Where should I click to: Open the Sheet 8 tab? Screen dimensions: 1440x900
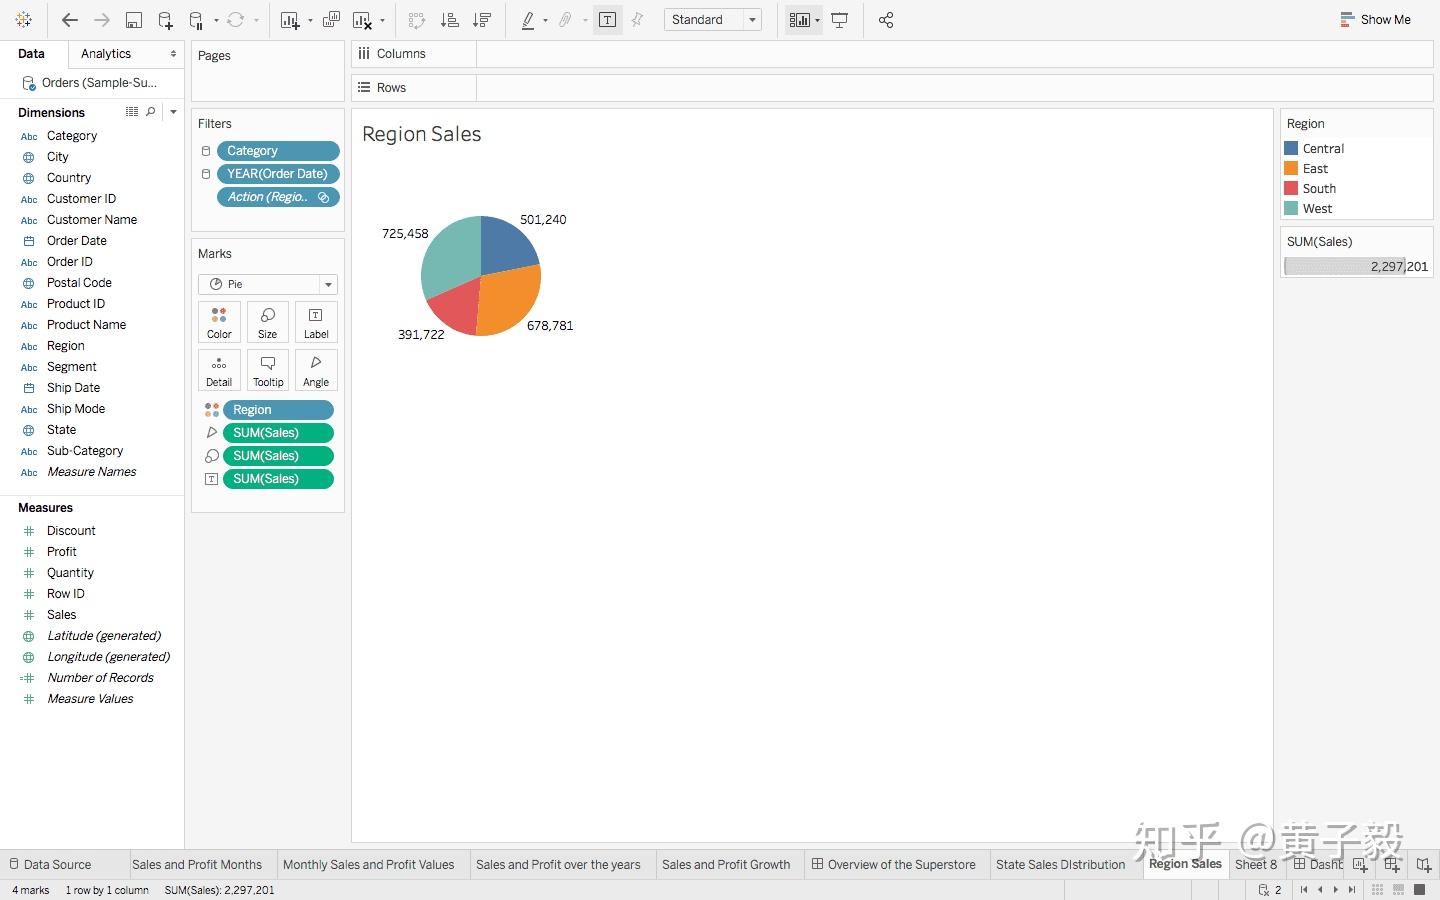1255,865
